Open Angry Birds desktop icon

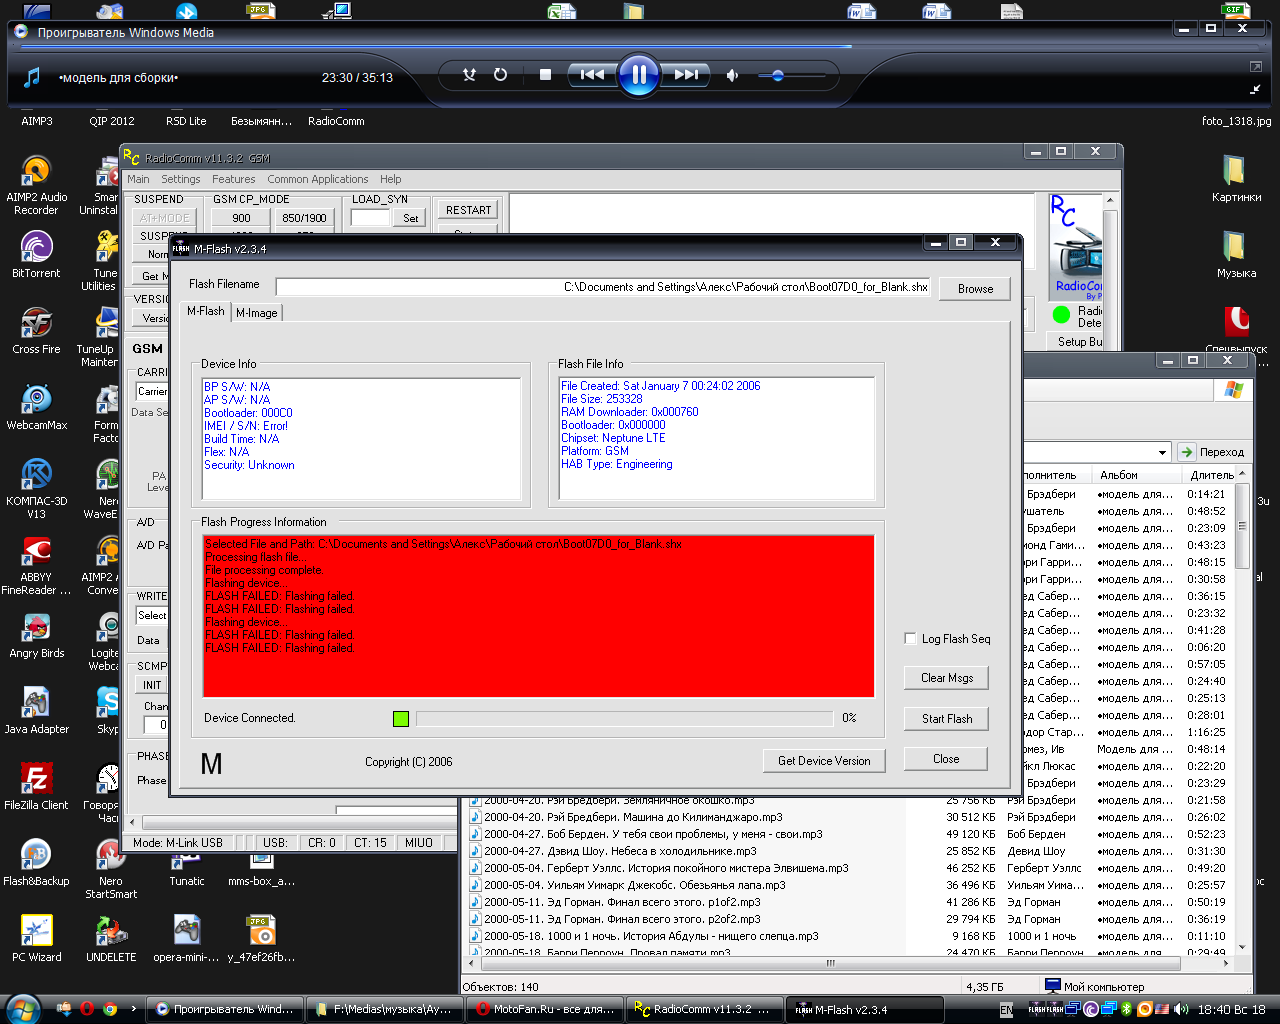[x=36, y=635]
